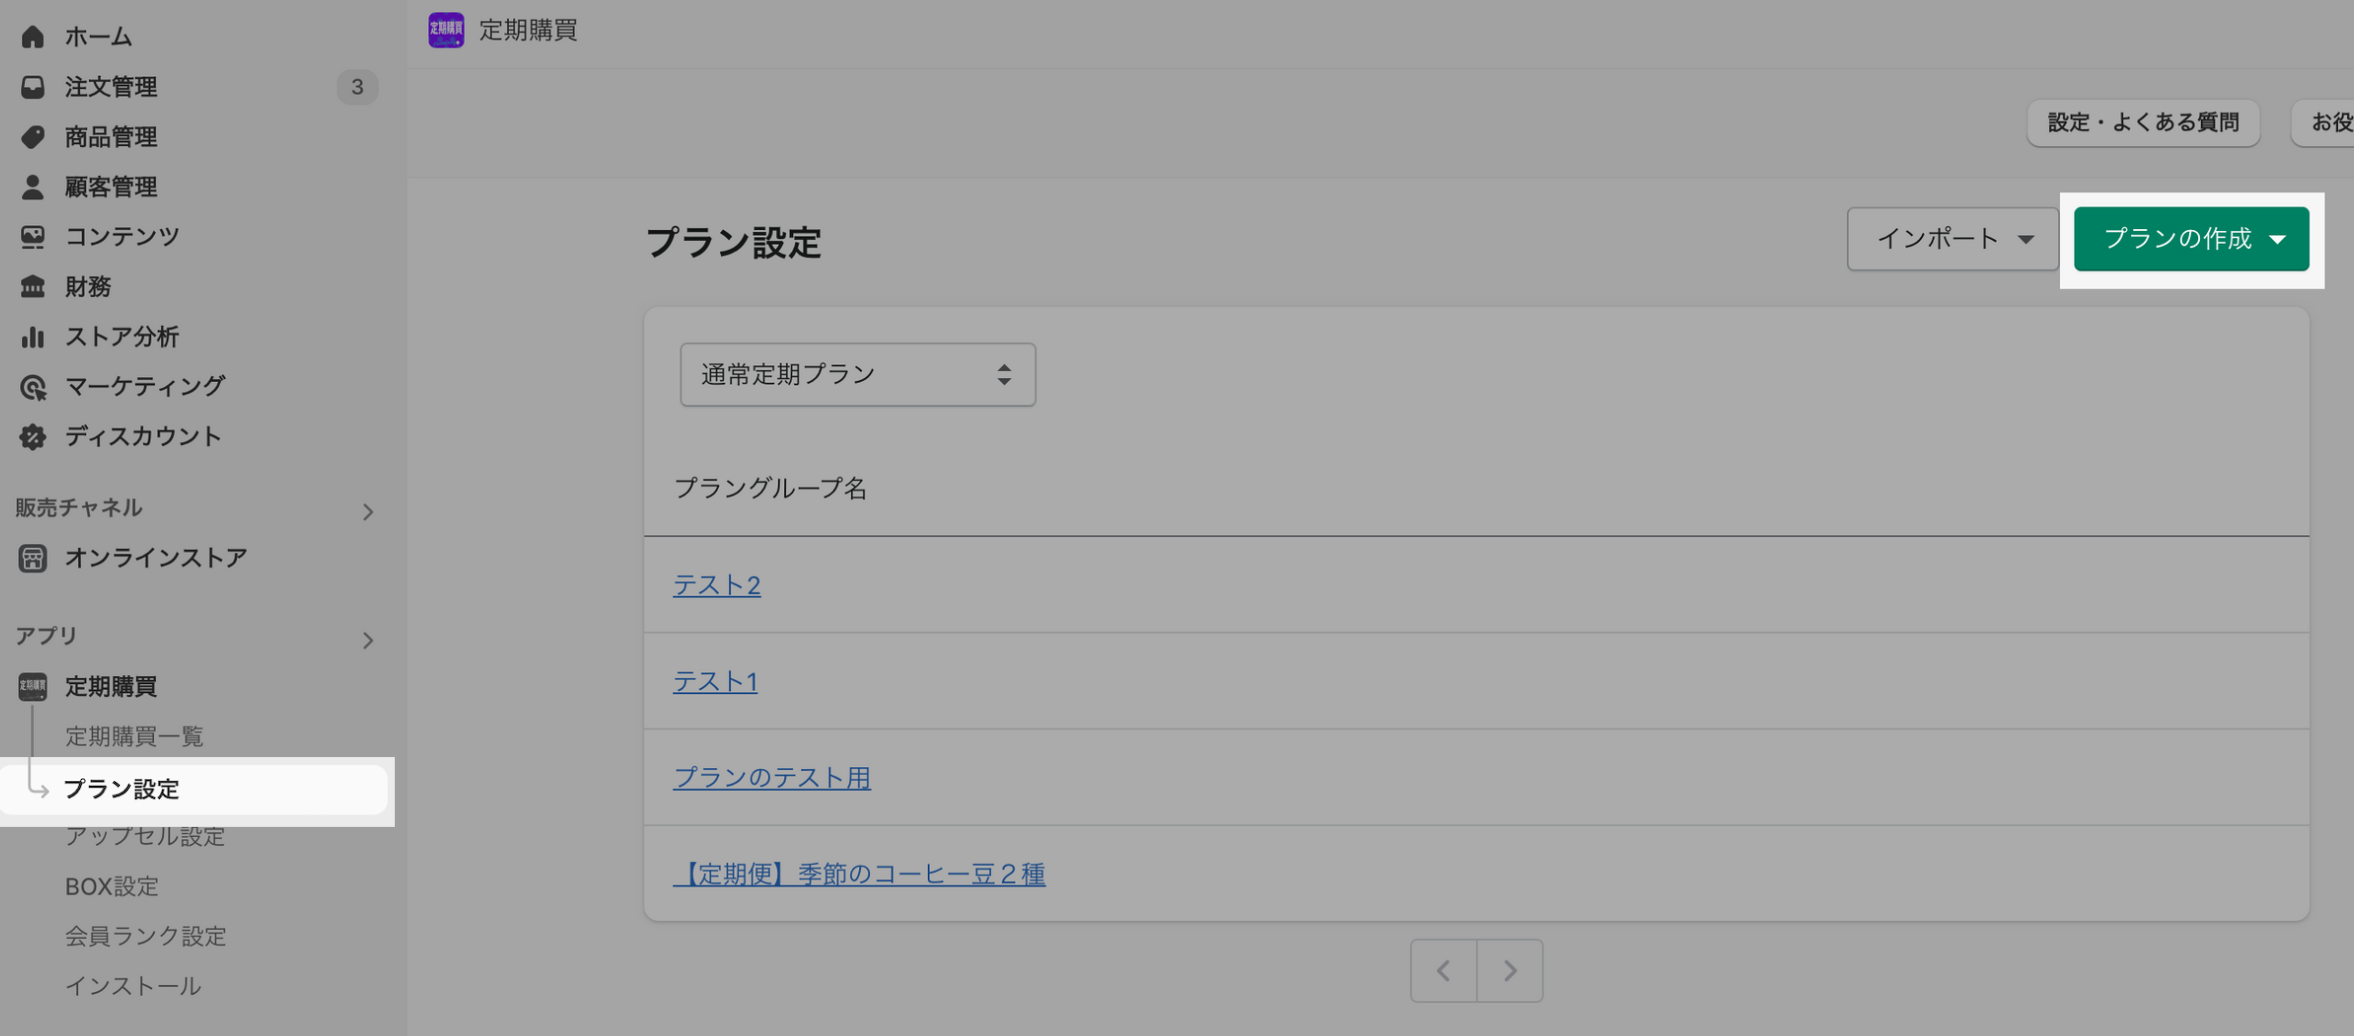This screenshot has height=1036, width=2354.
Task: Open 【定期便】季節のコーヒー豆２種 plan link
Action: (859, 874)
